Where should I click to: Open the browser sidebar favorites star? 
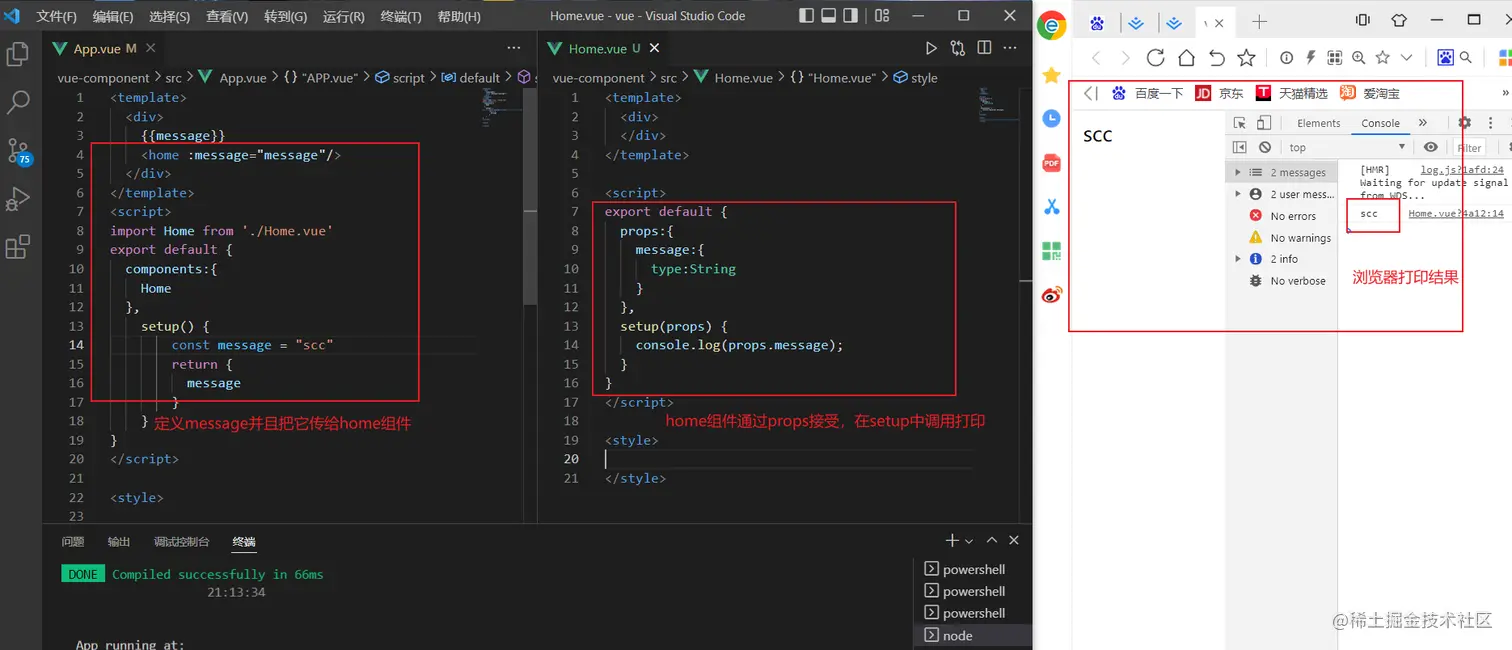[x=1051, y=75]
